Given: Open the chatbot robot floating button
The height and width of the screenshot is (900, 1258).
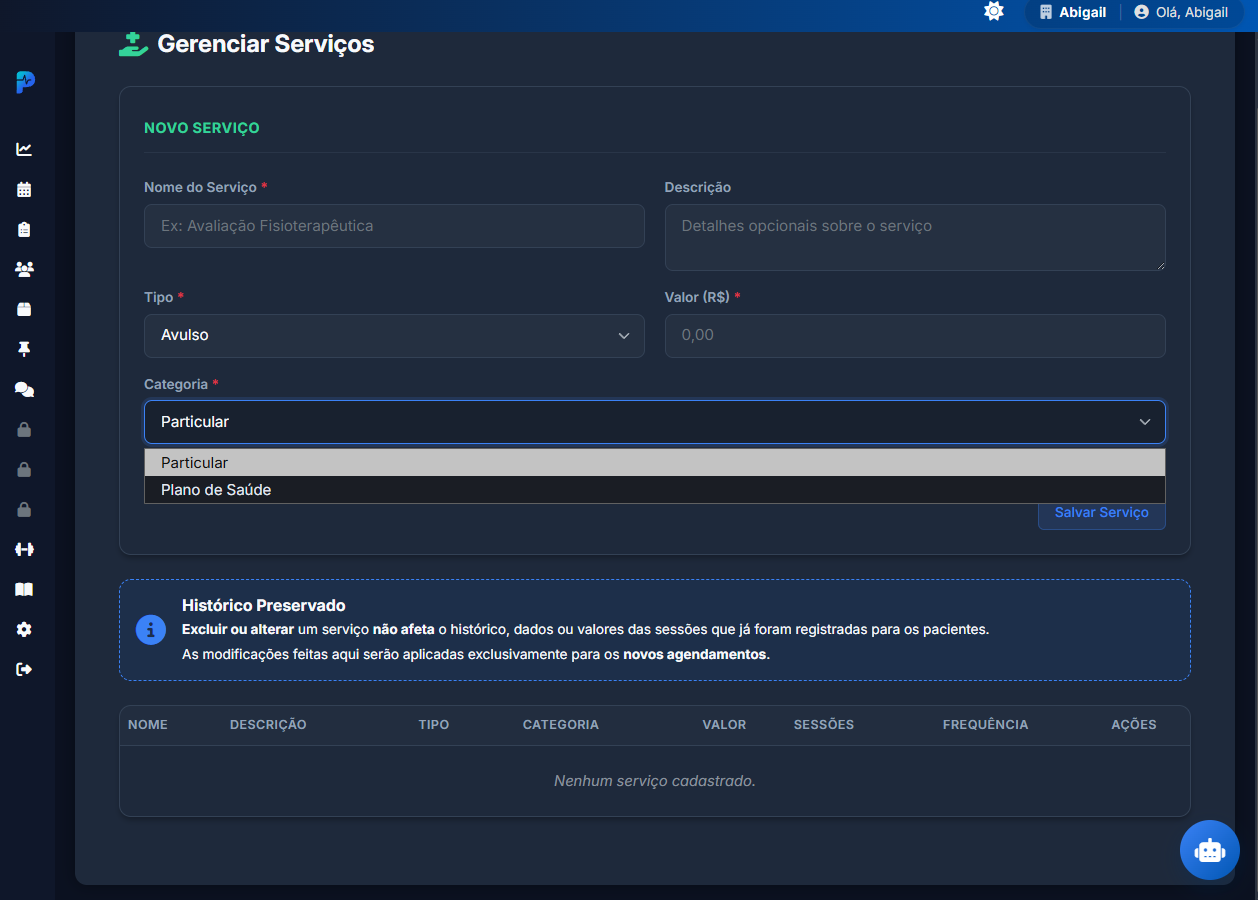Looking at the screenshot, I should (1210, 850).
